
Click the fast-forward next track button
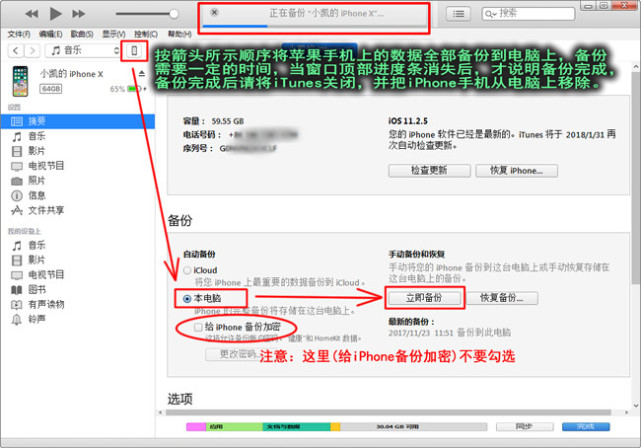pos(78,14)
